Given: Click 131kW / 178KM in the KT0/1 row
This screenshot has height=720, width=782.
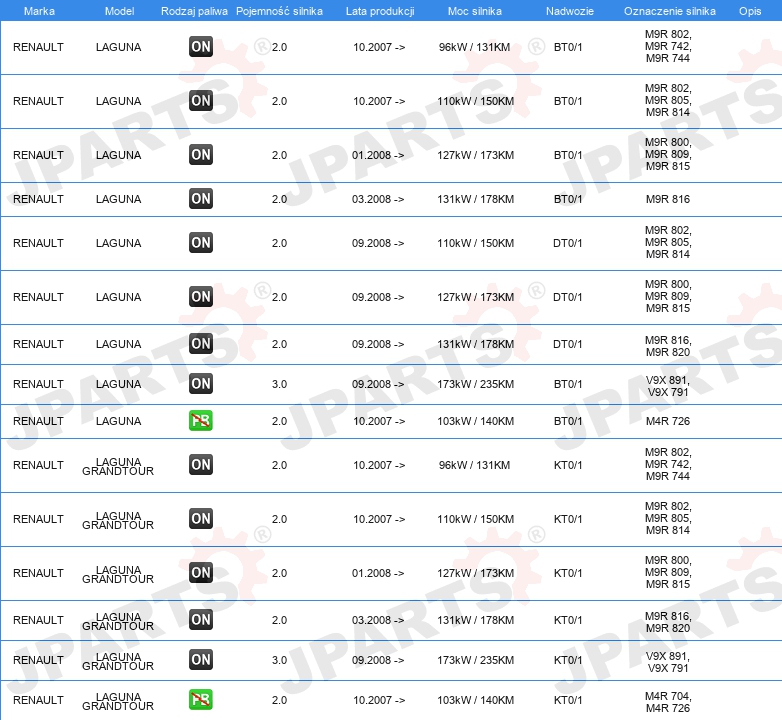Looking at the screenshot, I should 475,620.
